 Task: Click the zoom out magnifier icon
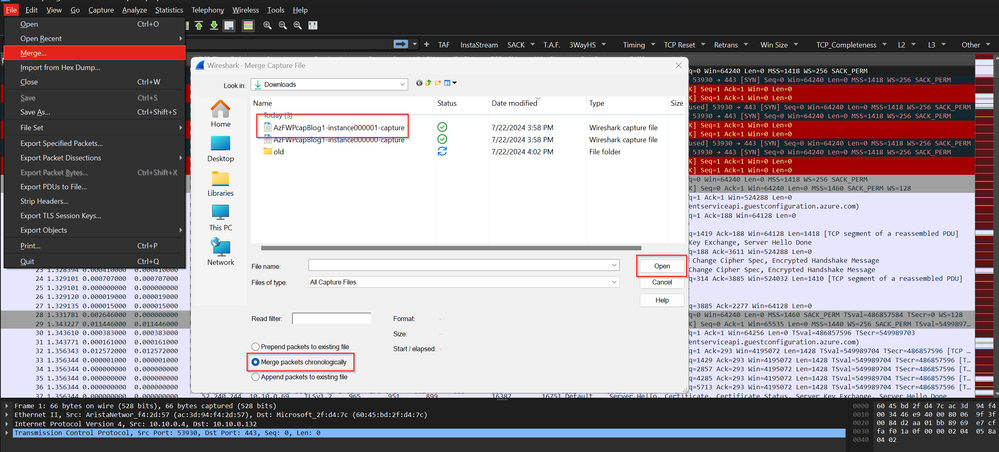[282, 26]
